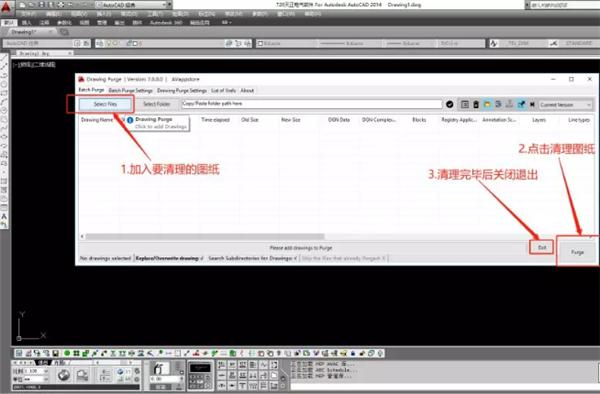
Task: Click the DGN Data column header
Action: [339, 120]
